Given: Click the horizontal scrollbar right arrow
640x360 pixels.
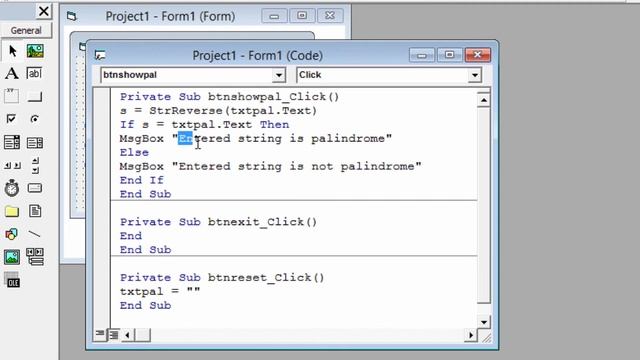Looking at the screenshot, I should coord(471,335).
